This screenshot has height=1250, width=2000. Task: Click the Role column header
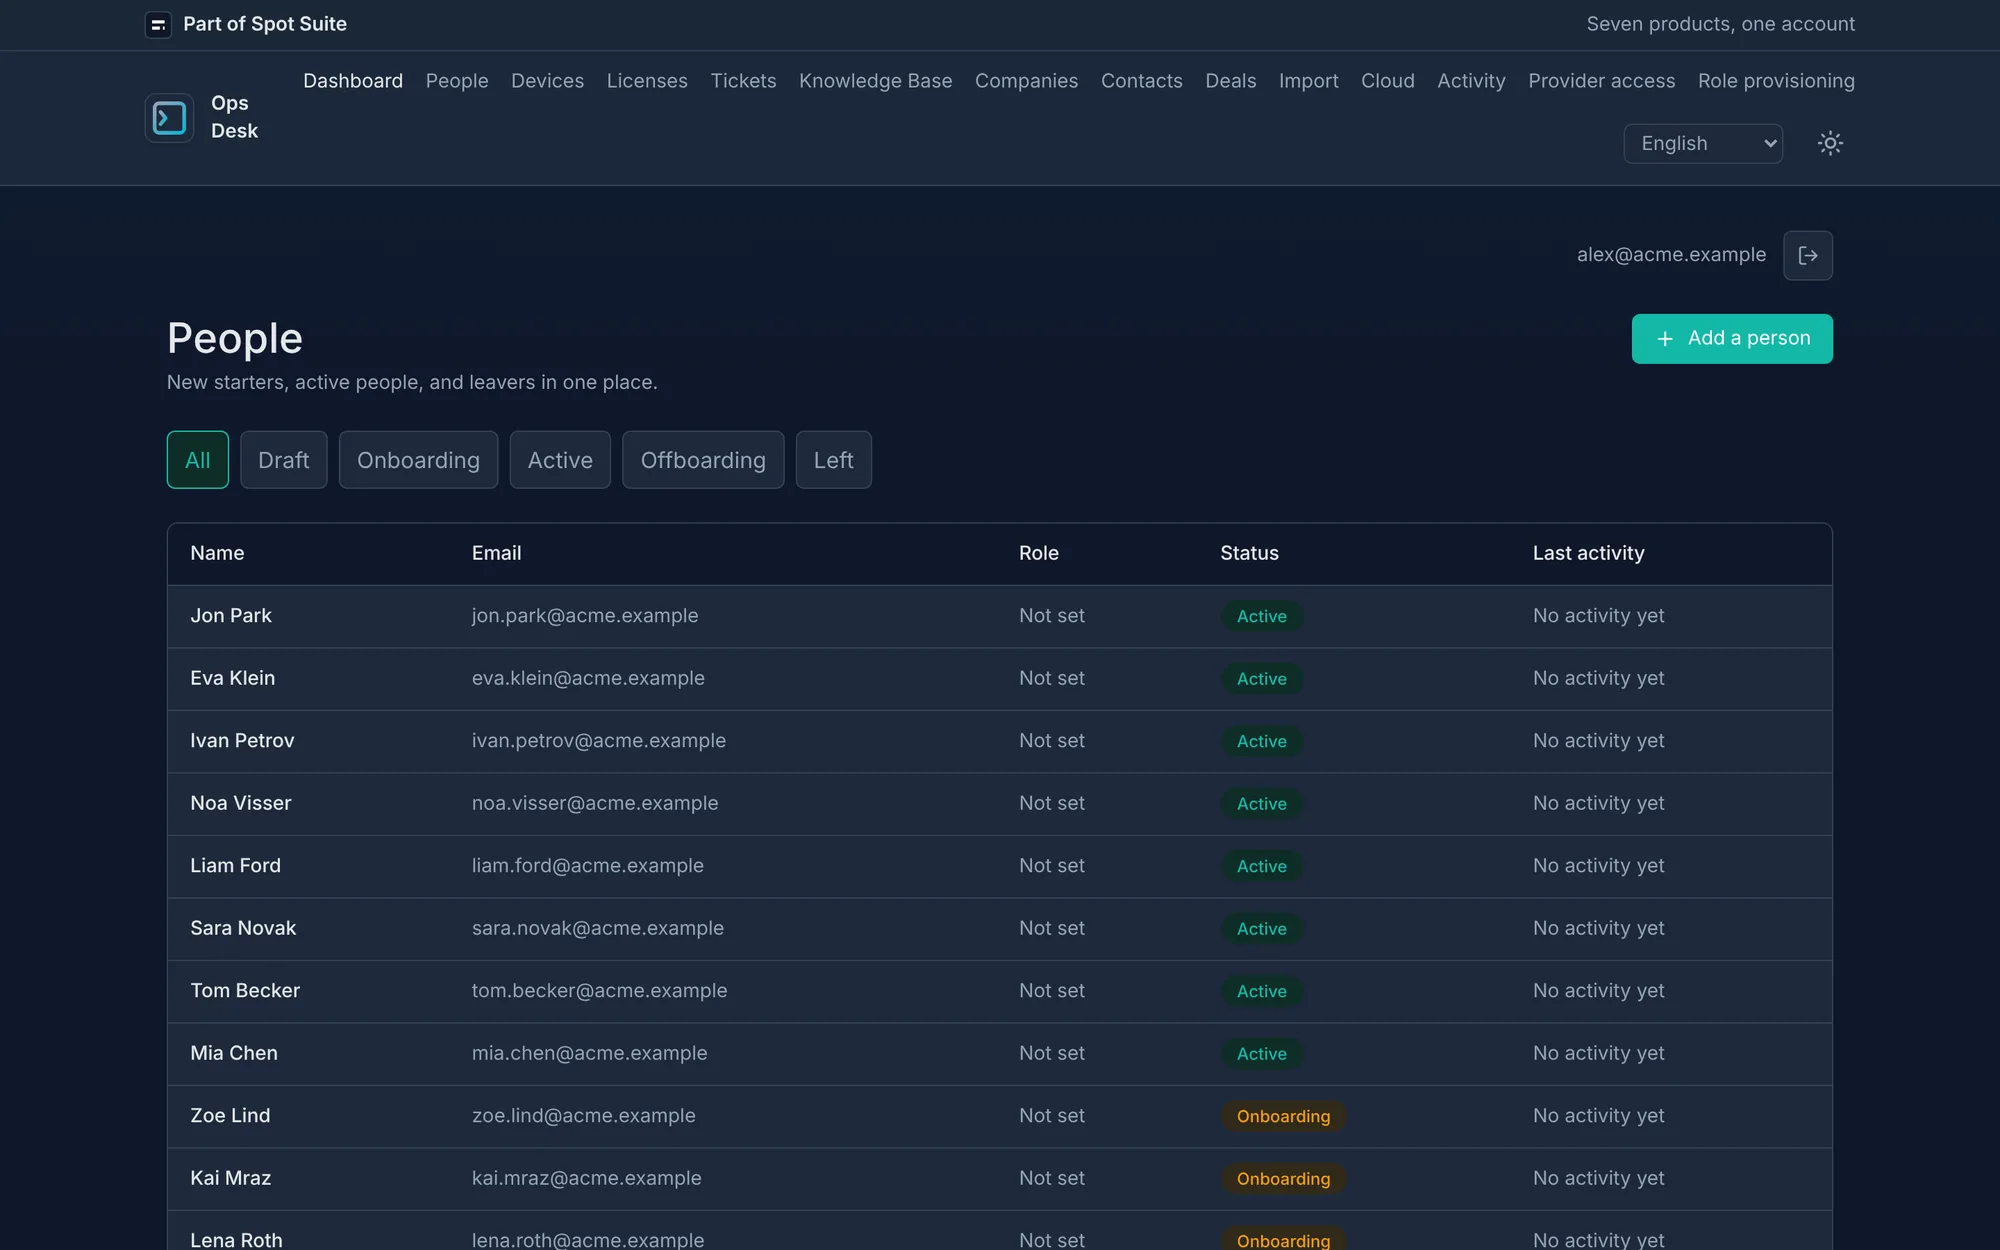click(x=1038, y=553)
